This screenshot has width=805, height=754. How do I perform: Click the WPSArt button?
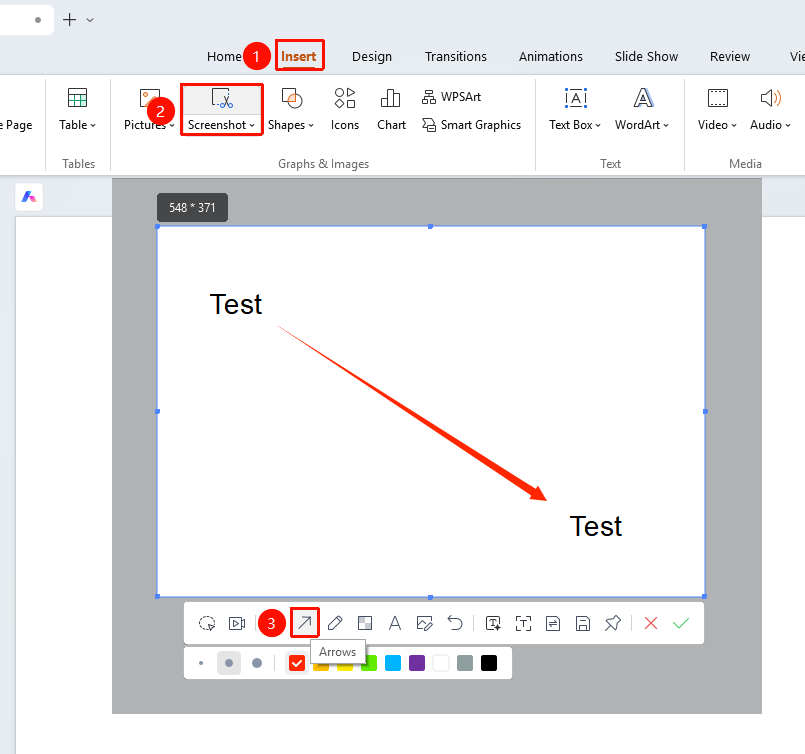(451, 96)
